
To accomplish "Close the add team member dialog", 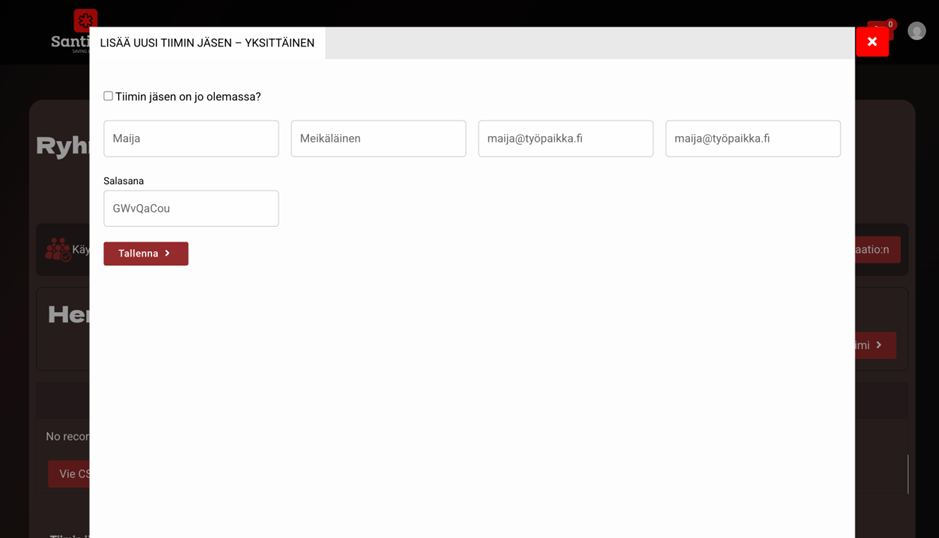I will 872,42.
